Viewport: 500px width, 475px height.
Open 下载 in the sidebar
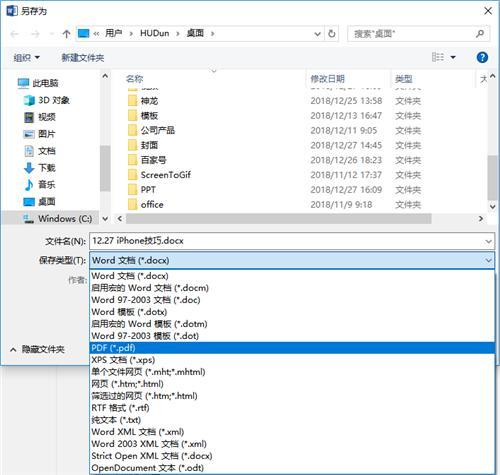click(39, 168)
